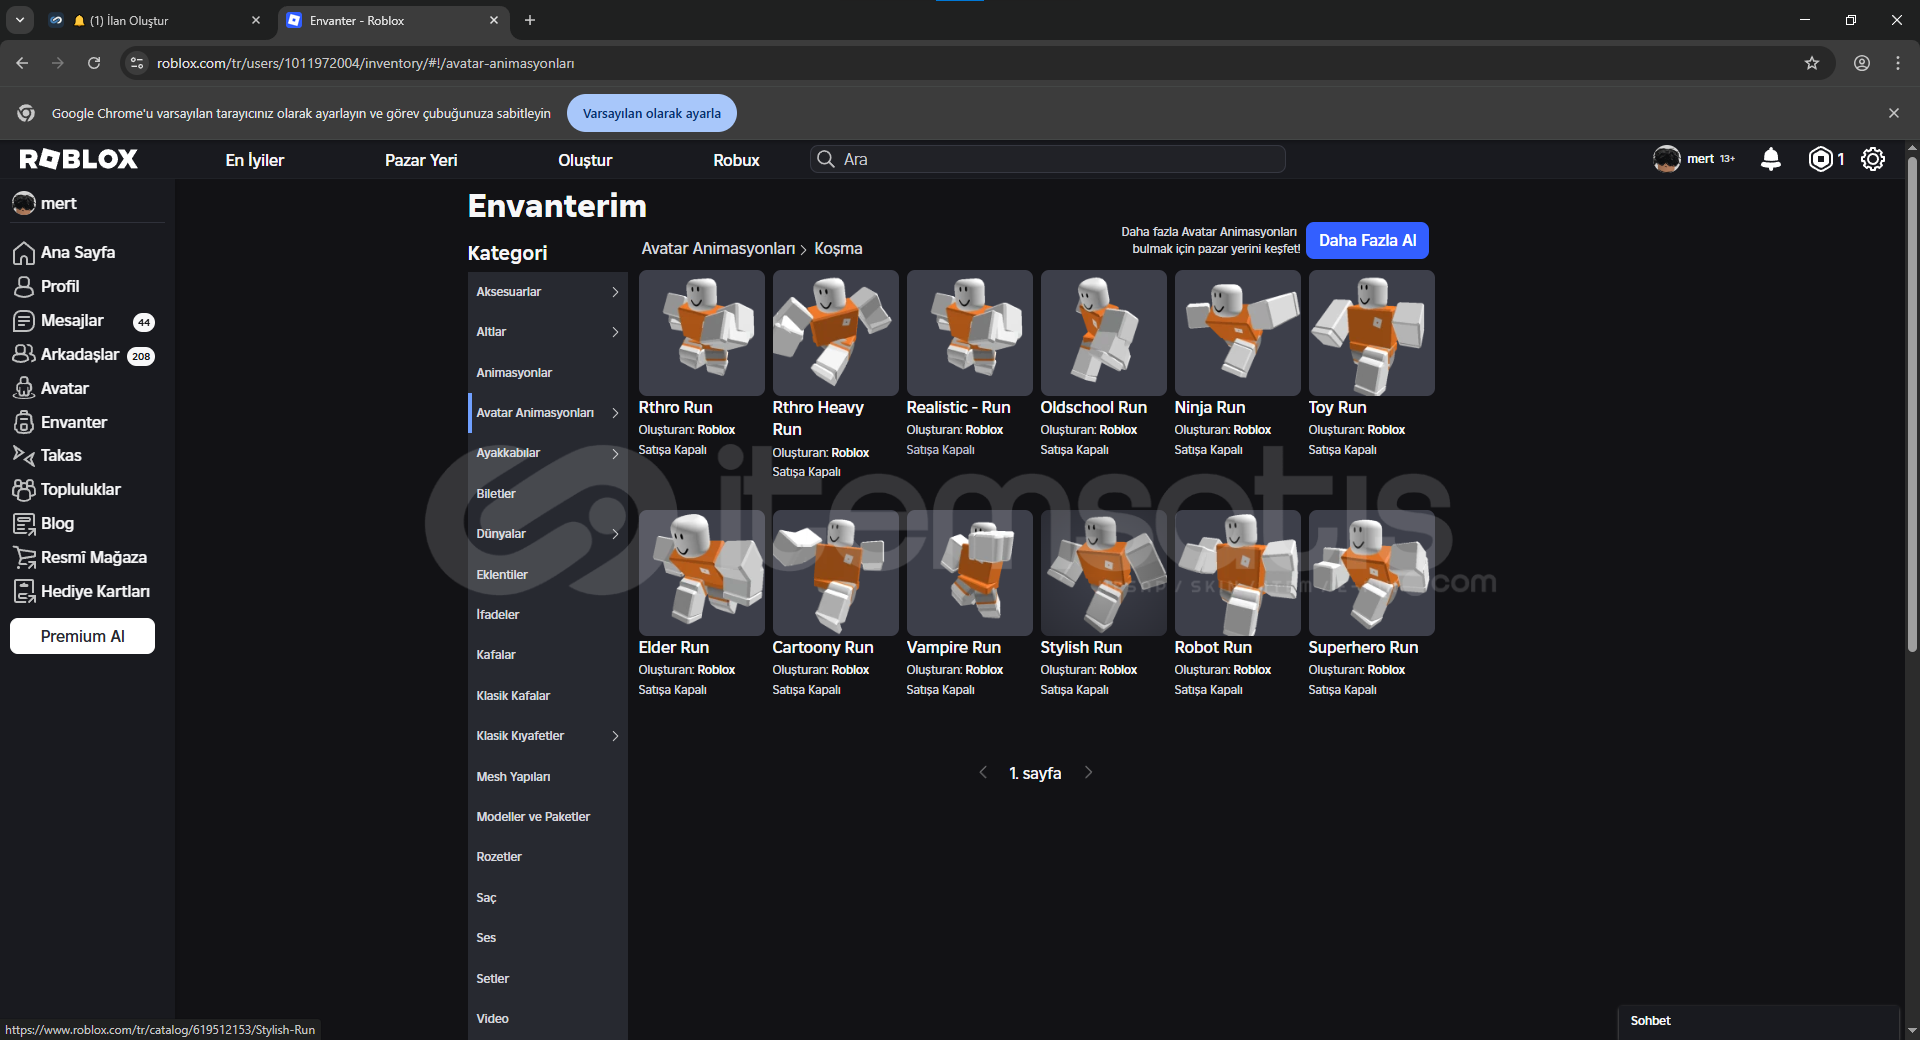Open Robux nav menu

tap(736, 160)
